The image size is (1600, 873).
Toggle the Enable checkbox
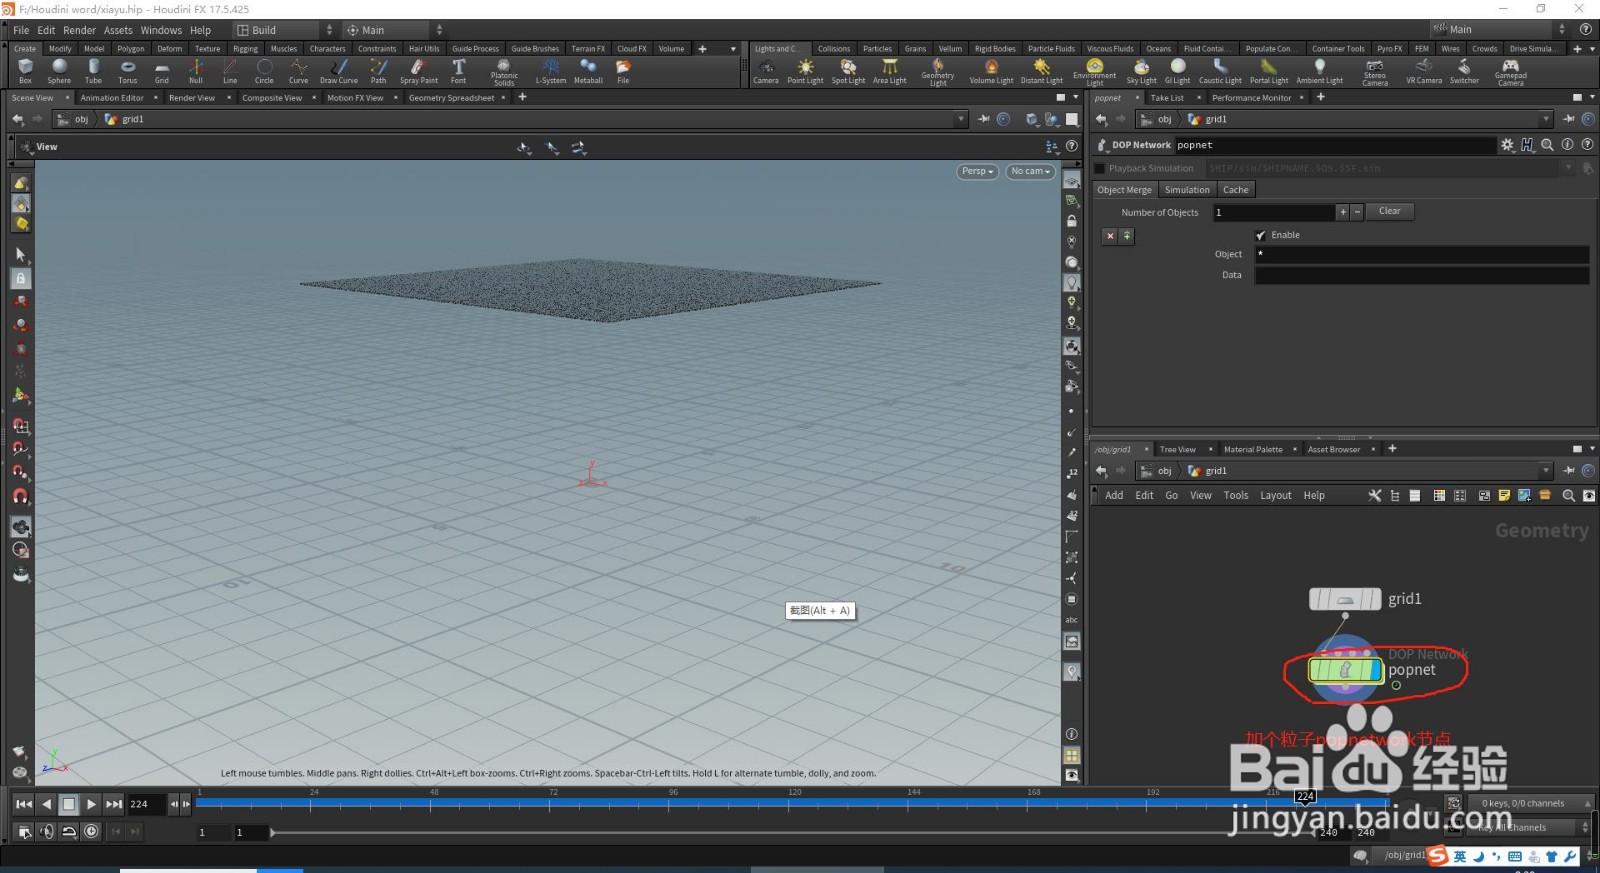coord(1260,235)
